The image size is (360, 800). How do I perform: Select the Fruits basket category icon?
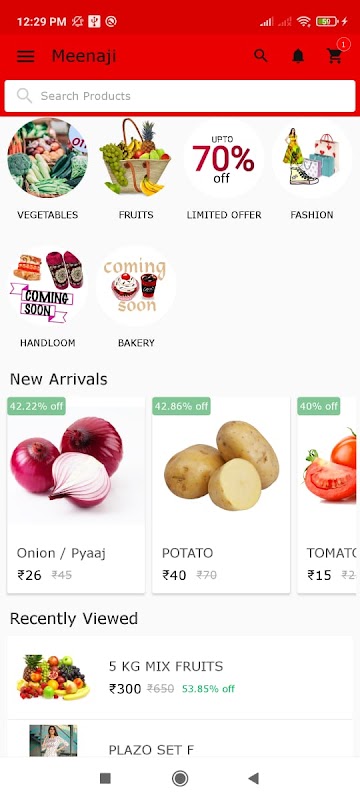136,158
